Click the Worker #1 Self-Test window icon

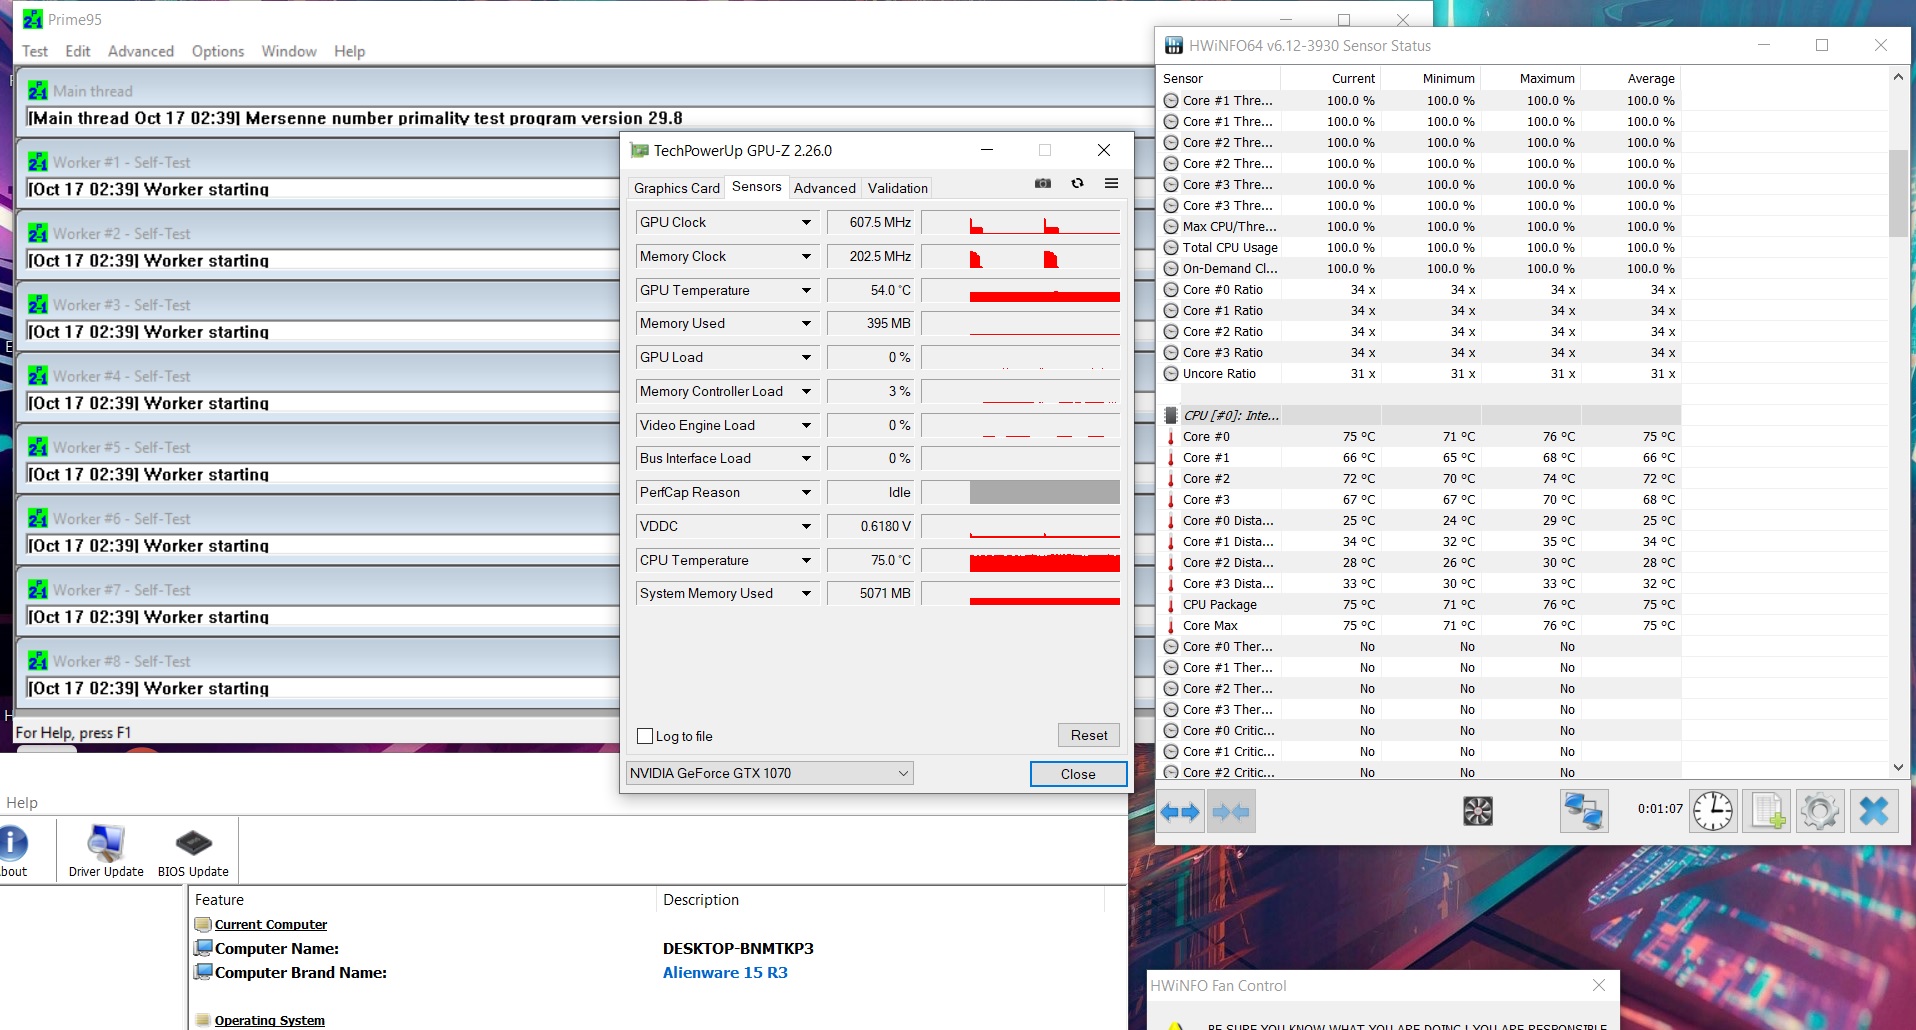click(x=38, y=162)
